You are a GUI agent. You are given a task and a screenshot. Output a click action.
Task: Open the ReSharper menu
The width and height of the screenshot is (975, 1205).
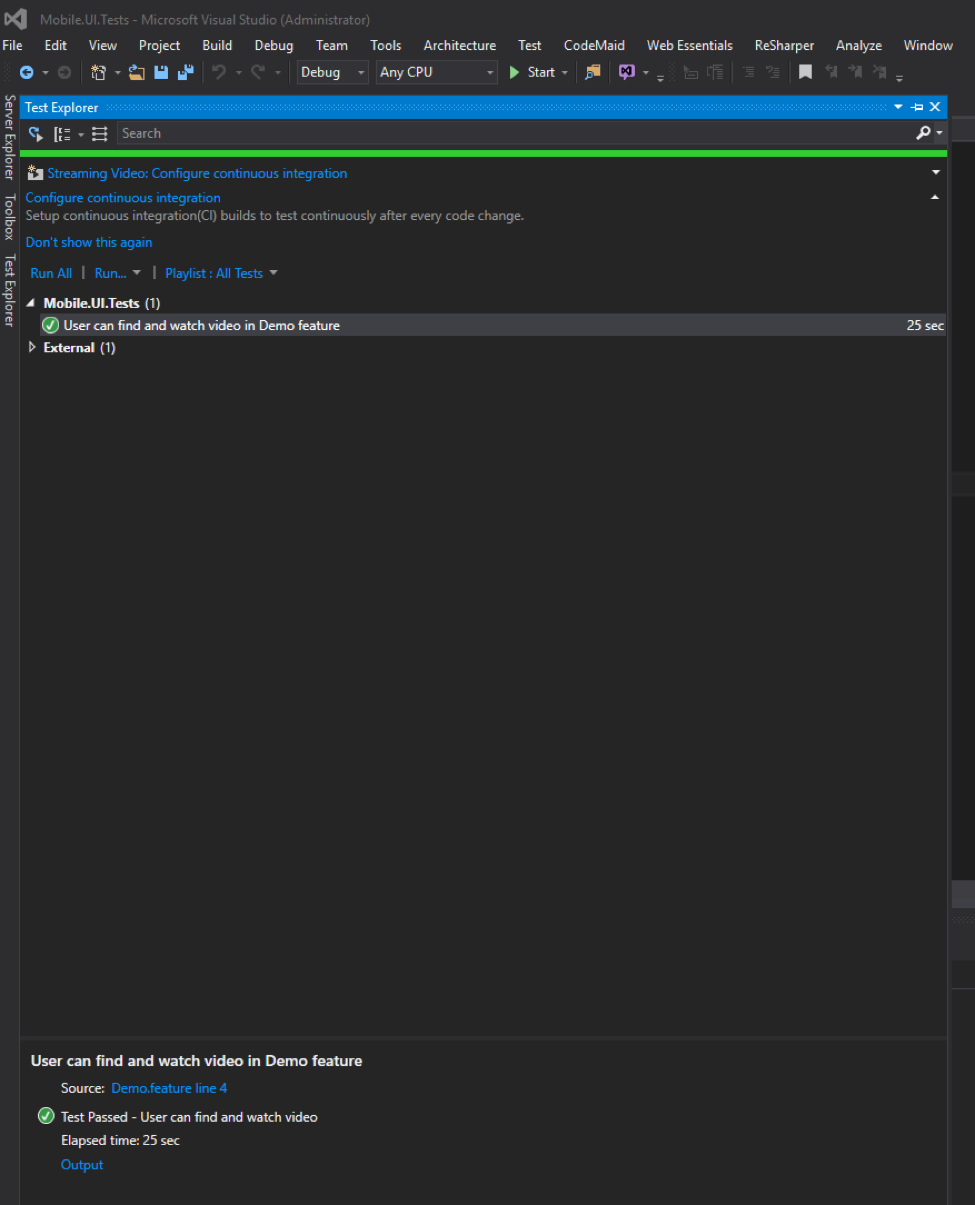(x=784, y=45)
